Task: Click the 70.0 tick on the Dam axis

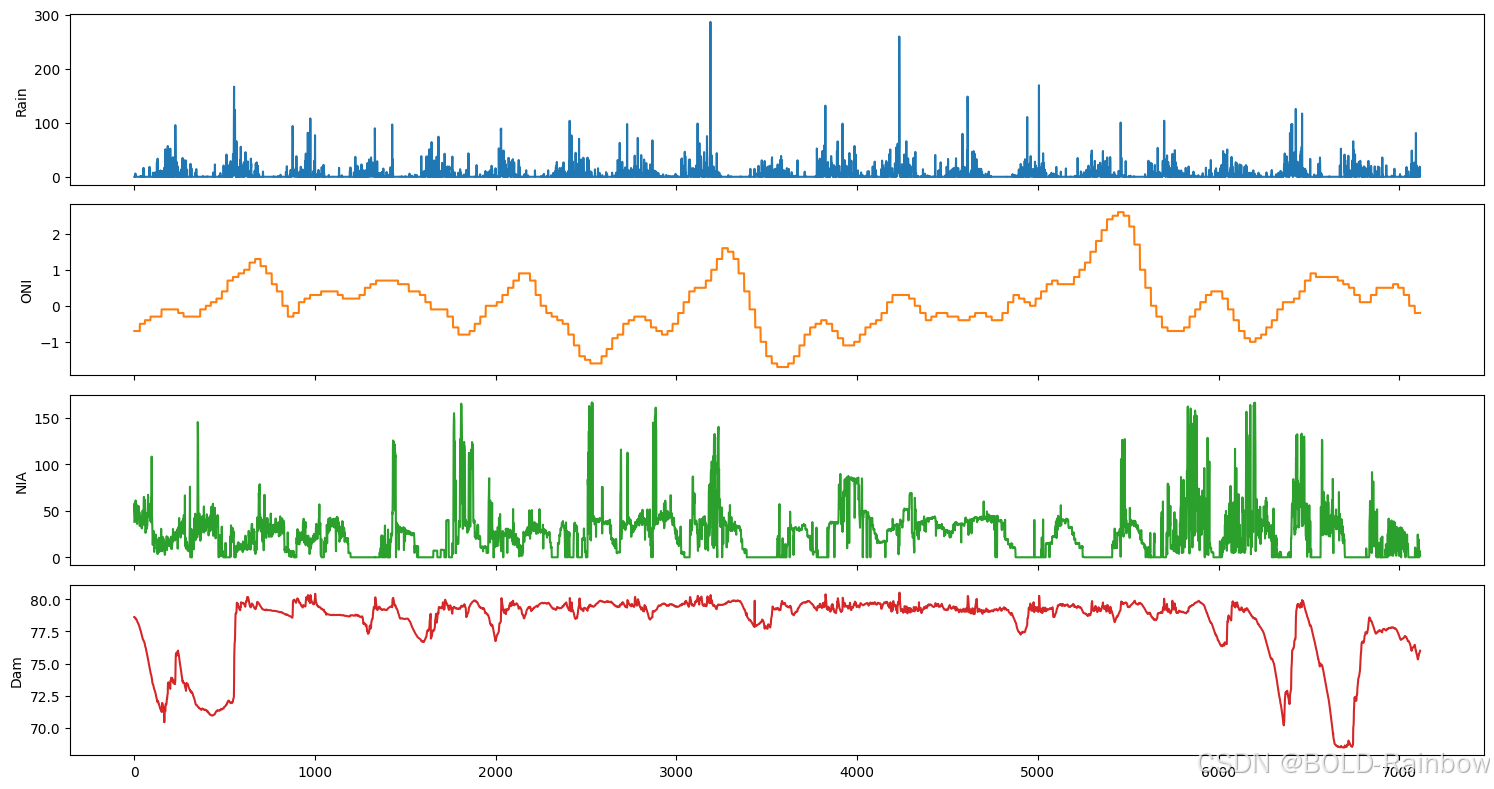Action: click(x=43, y=729)
